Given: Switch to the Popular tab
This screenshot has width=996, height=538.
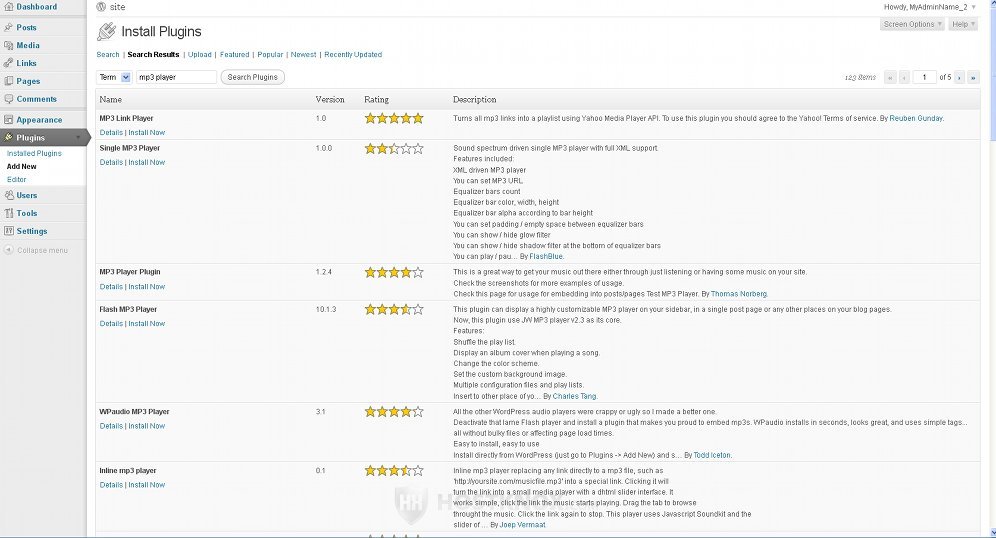Looking at the screenshot, I should (x=270, y=55).
